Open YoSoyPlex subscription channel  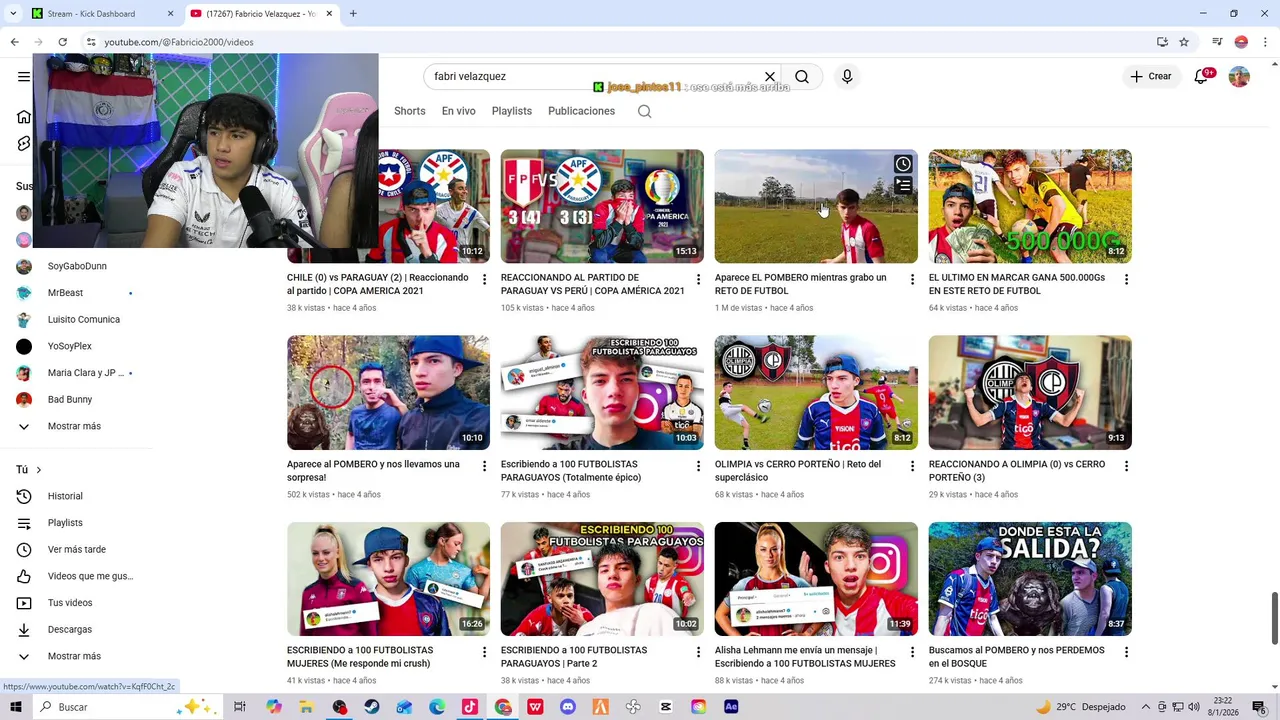(70, 346)
